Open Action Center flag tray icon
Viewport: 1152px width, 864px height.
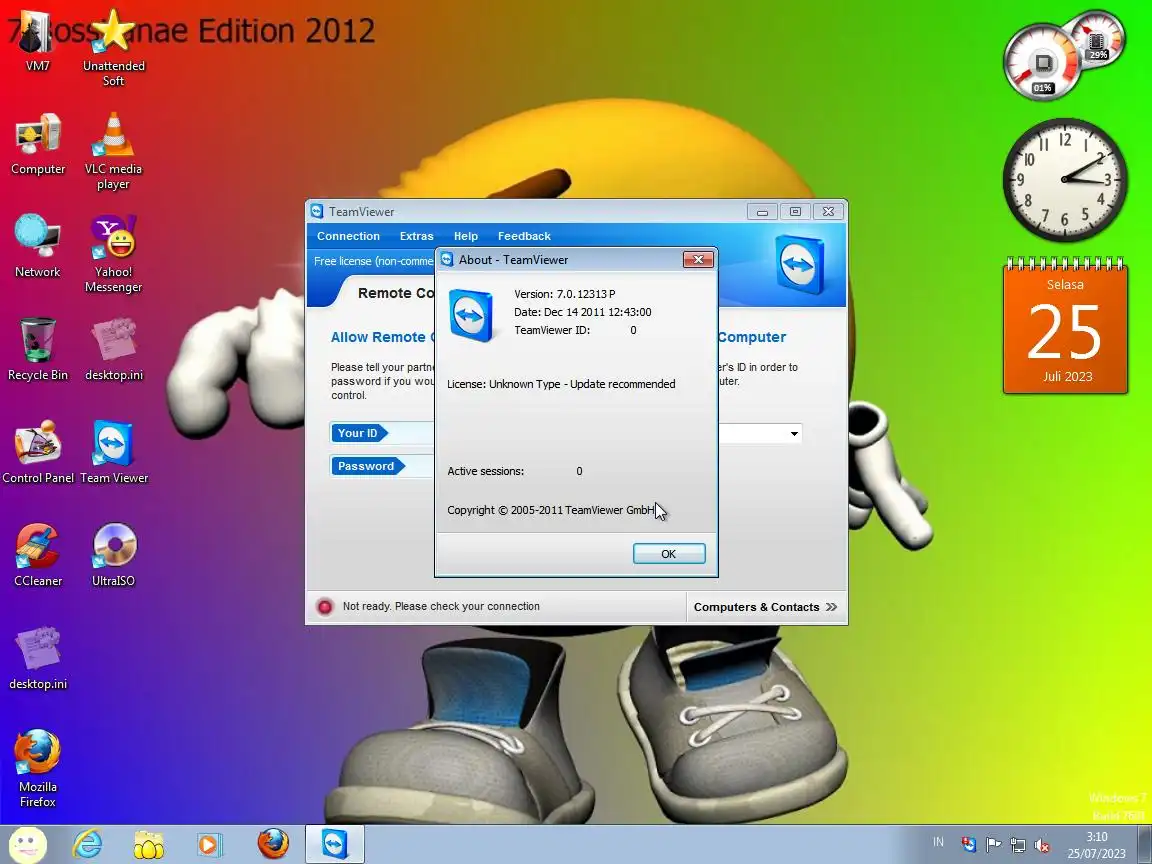[993, 844]
